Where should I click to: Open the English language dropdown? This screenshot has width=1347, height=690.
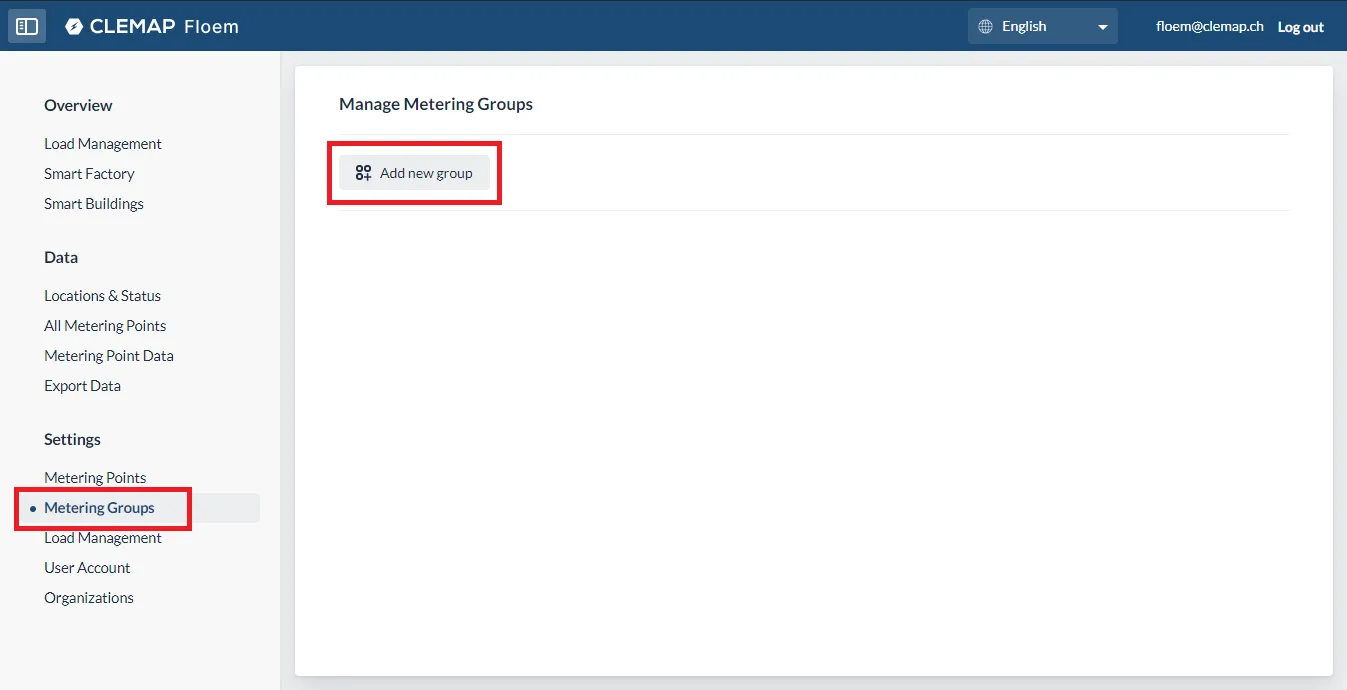(x=1042, y=26)
